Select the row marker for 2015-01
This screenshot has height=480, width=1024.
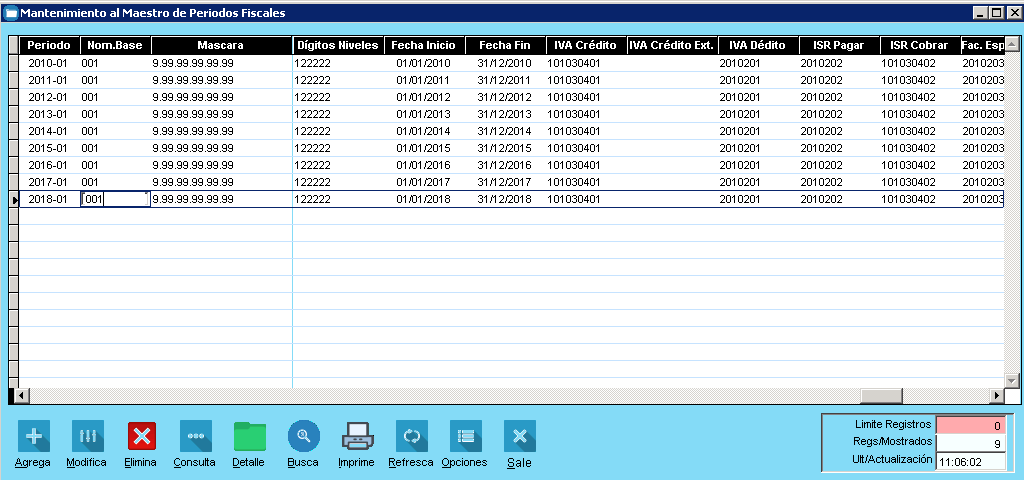(14, 148)
